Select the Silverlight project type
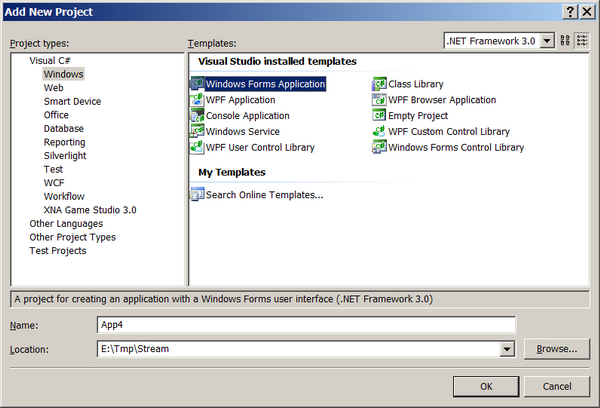Screen dimensions: 600x408 (65, 156)
